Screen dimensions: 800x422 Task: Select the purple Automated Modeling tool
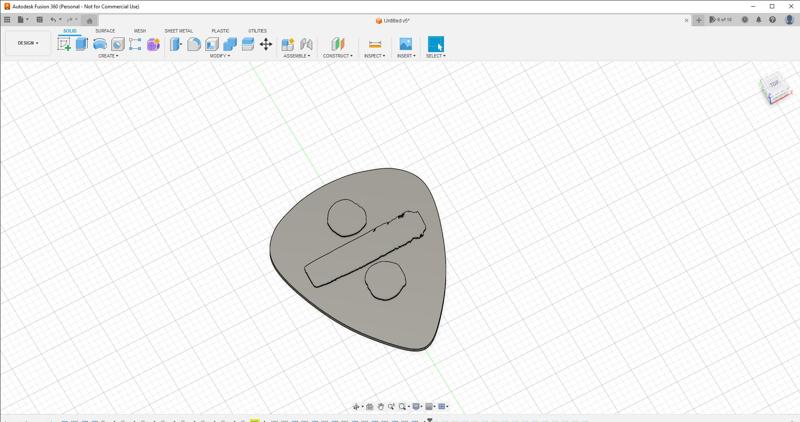tap(153, 44)
